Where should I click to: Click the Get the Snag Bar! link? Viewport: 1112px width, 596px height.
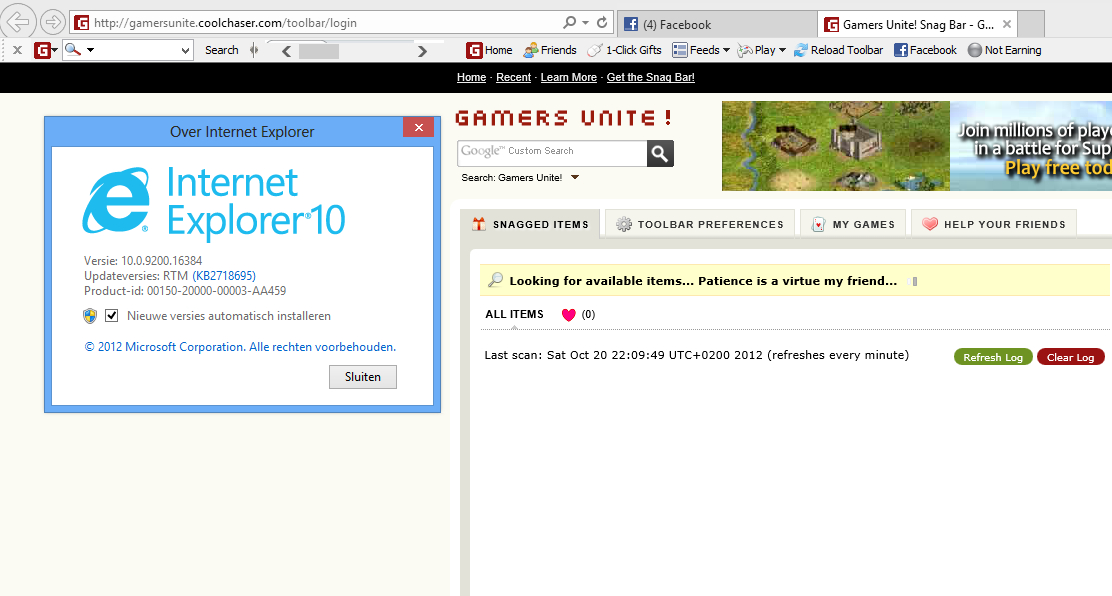click(x=650, y=77)
